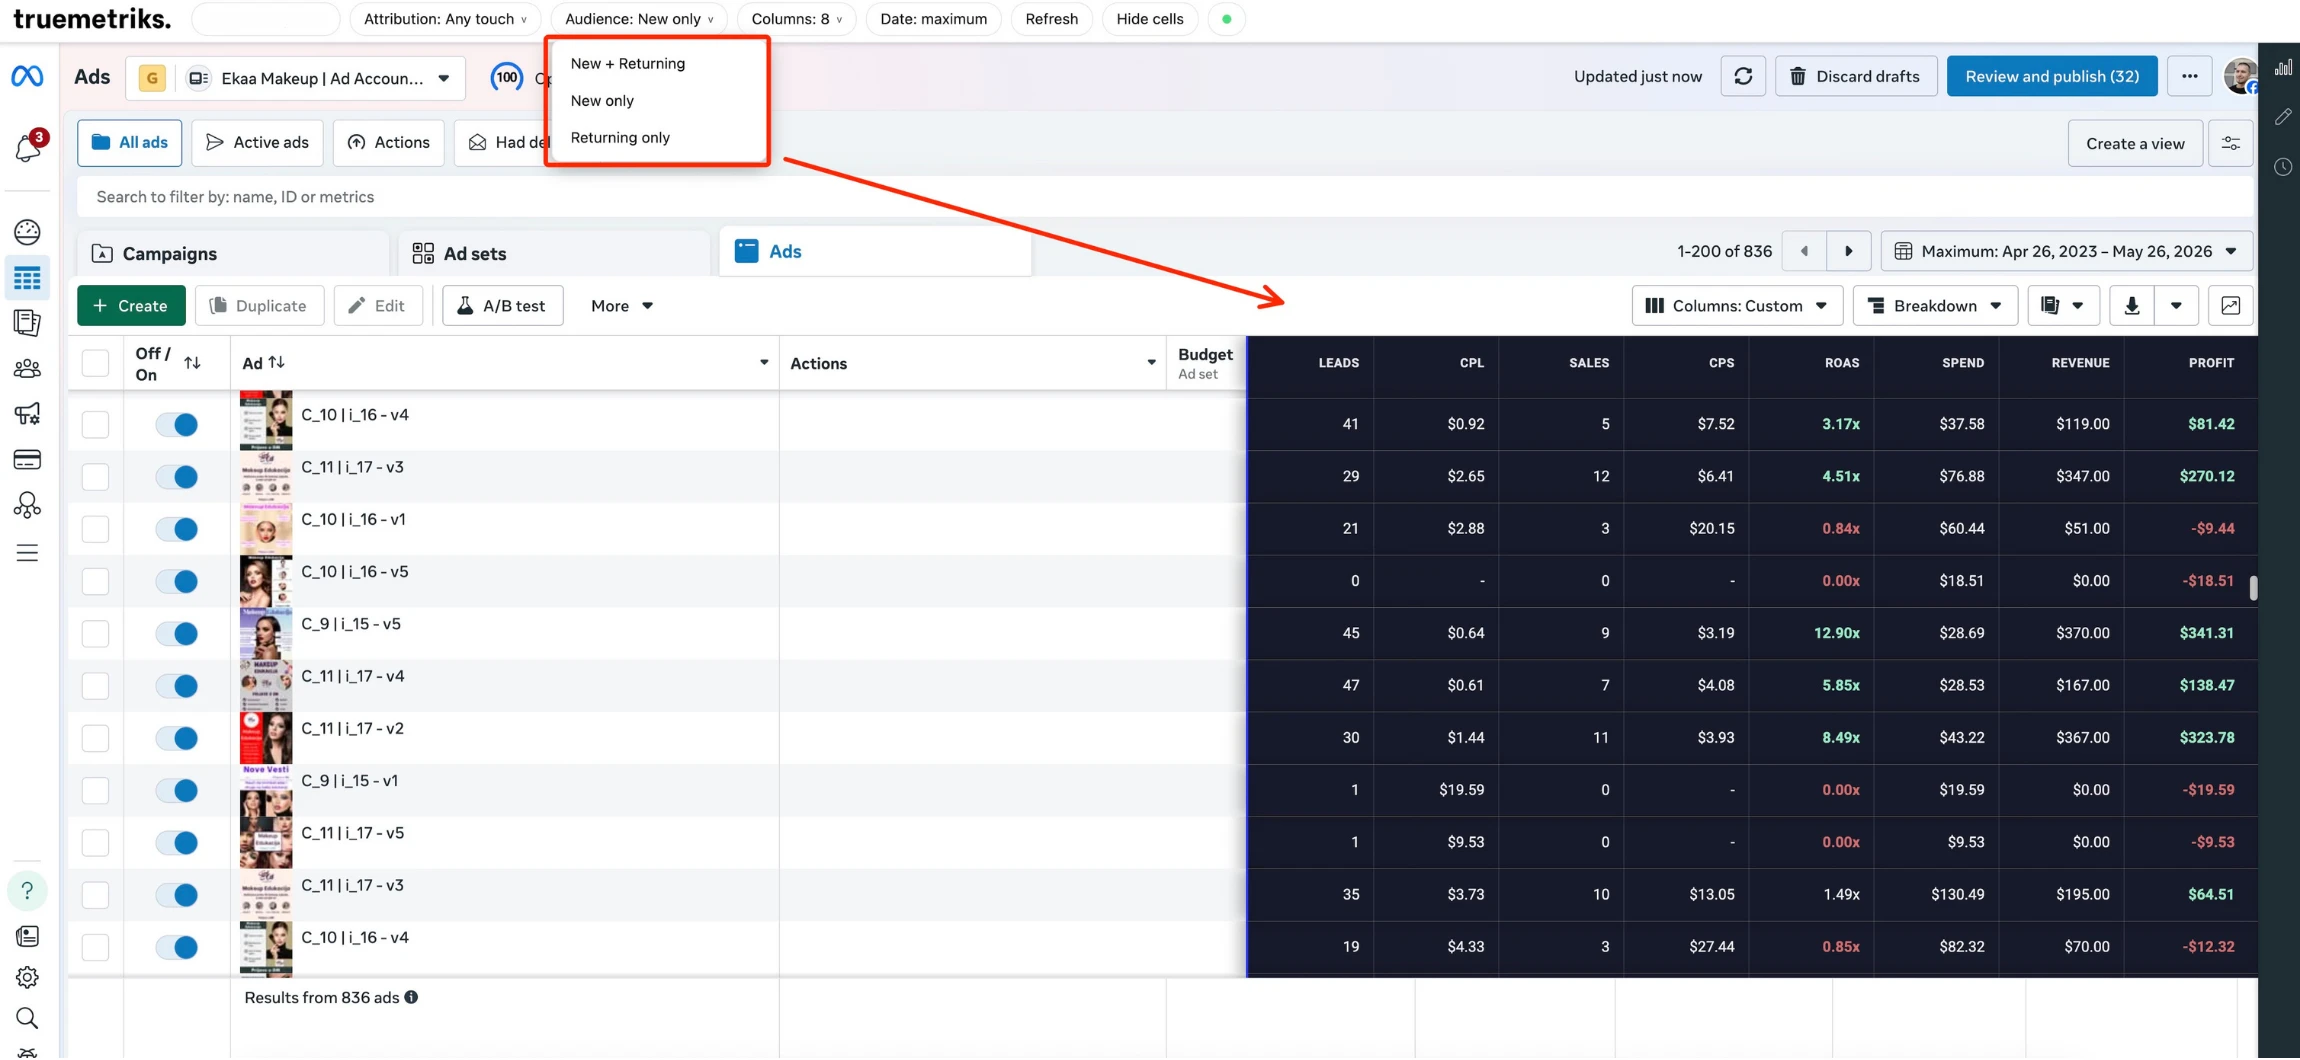Screen dimensions: 2300x1060
Task: Open the share chart icon button
Action: click(x=2230, y=306)
